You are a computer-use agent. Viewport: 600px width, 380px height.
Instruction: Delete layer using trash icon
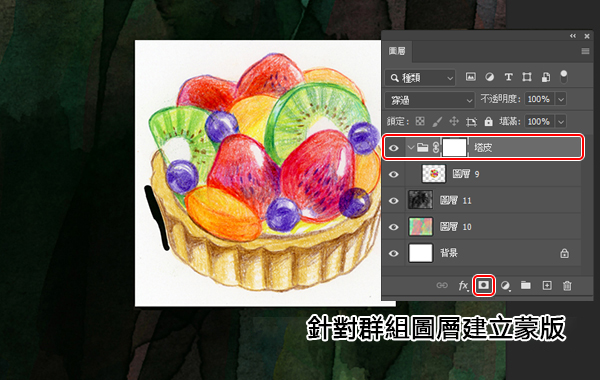coord(567,285)
